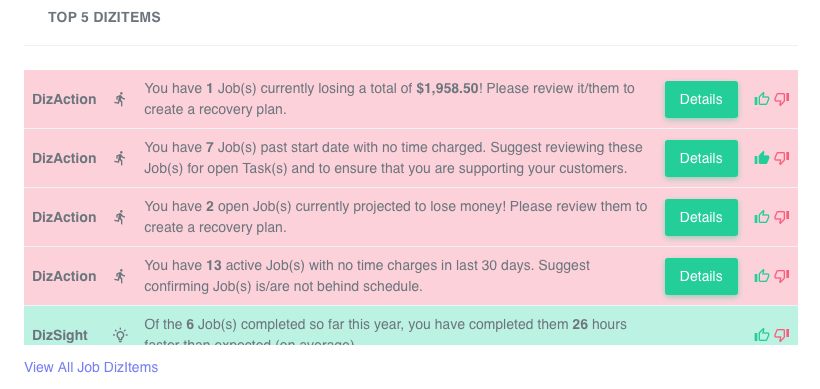Screen dimensions: 820x389
Task: Thumbs down the DizSight completed jobs insight
Action: (782, 335)
